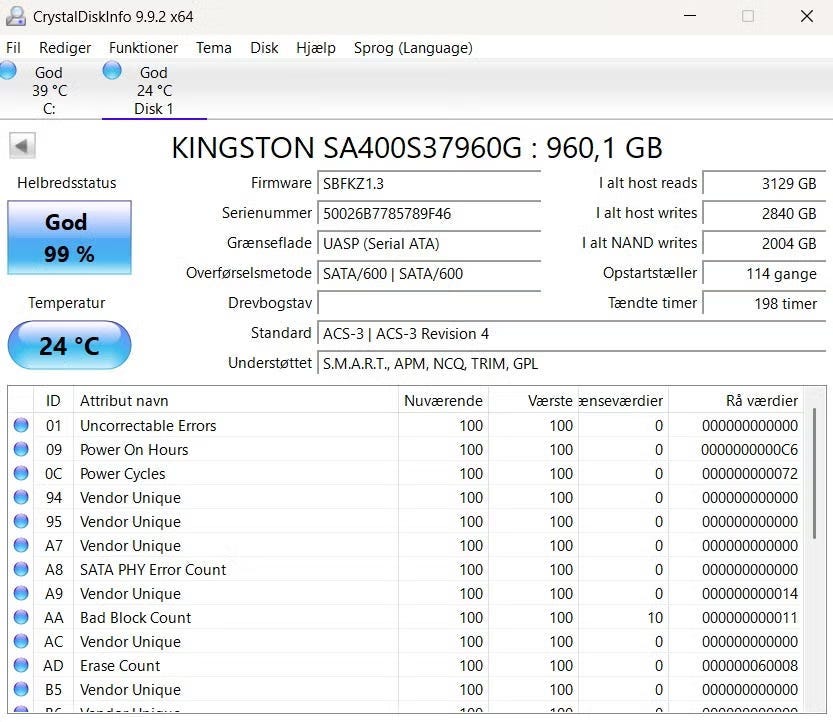Click the blue status dot for C: drive
The height and width of the screenshot is (722, 833).
pyautogui.click(x=7, y=71)
